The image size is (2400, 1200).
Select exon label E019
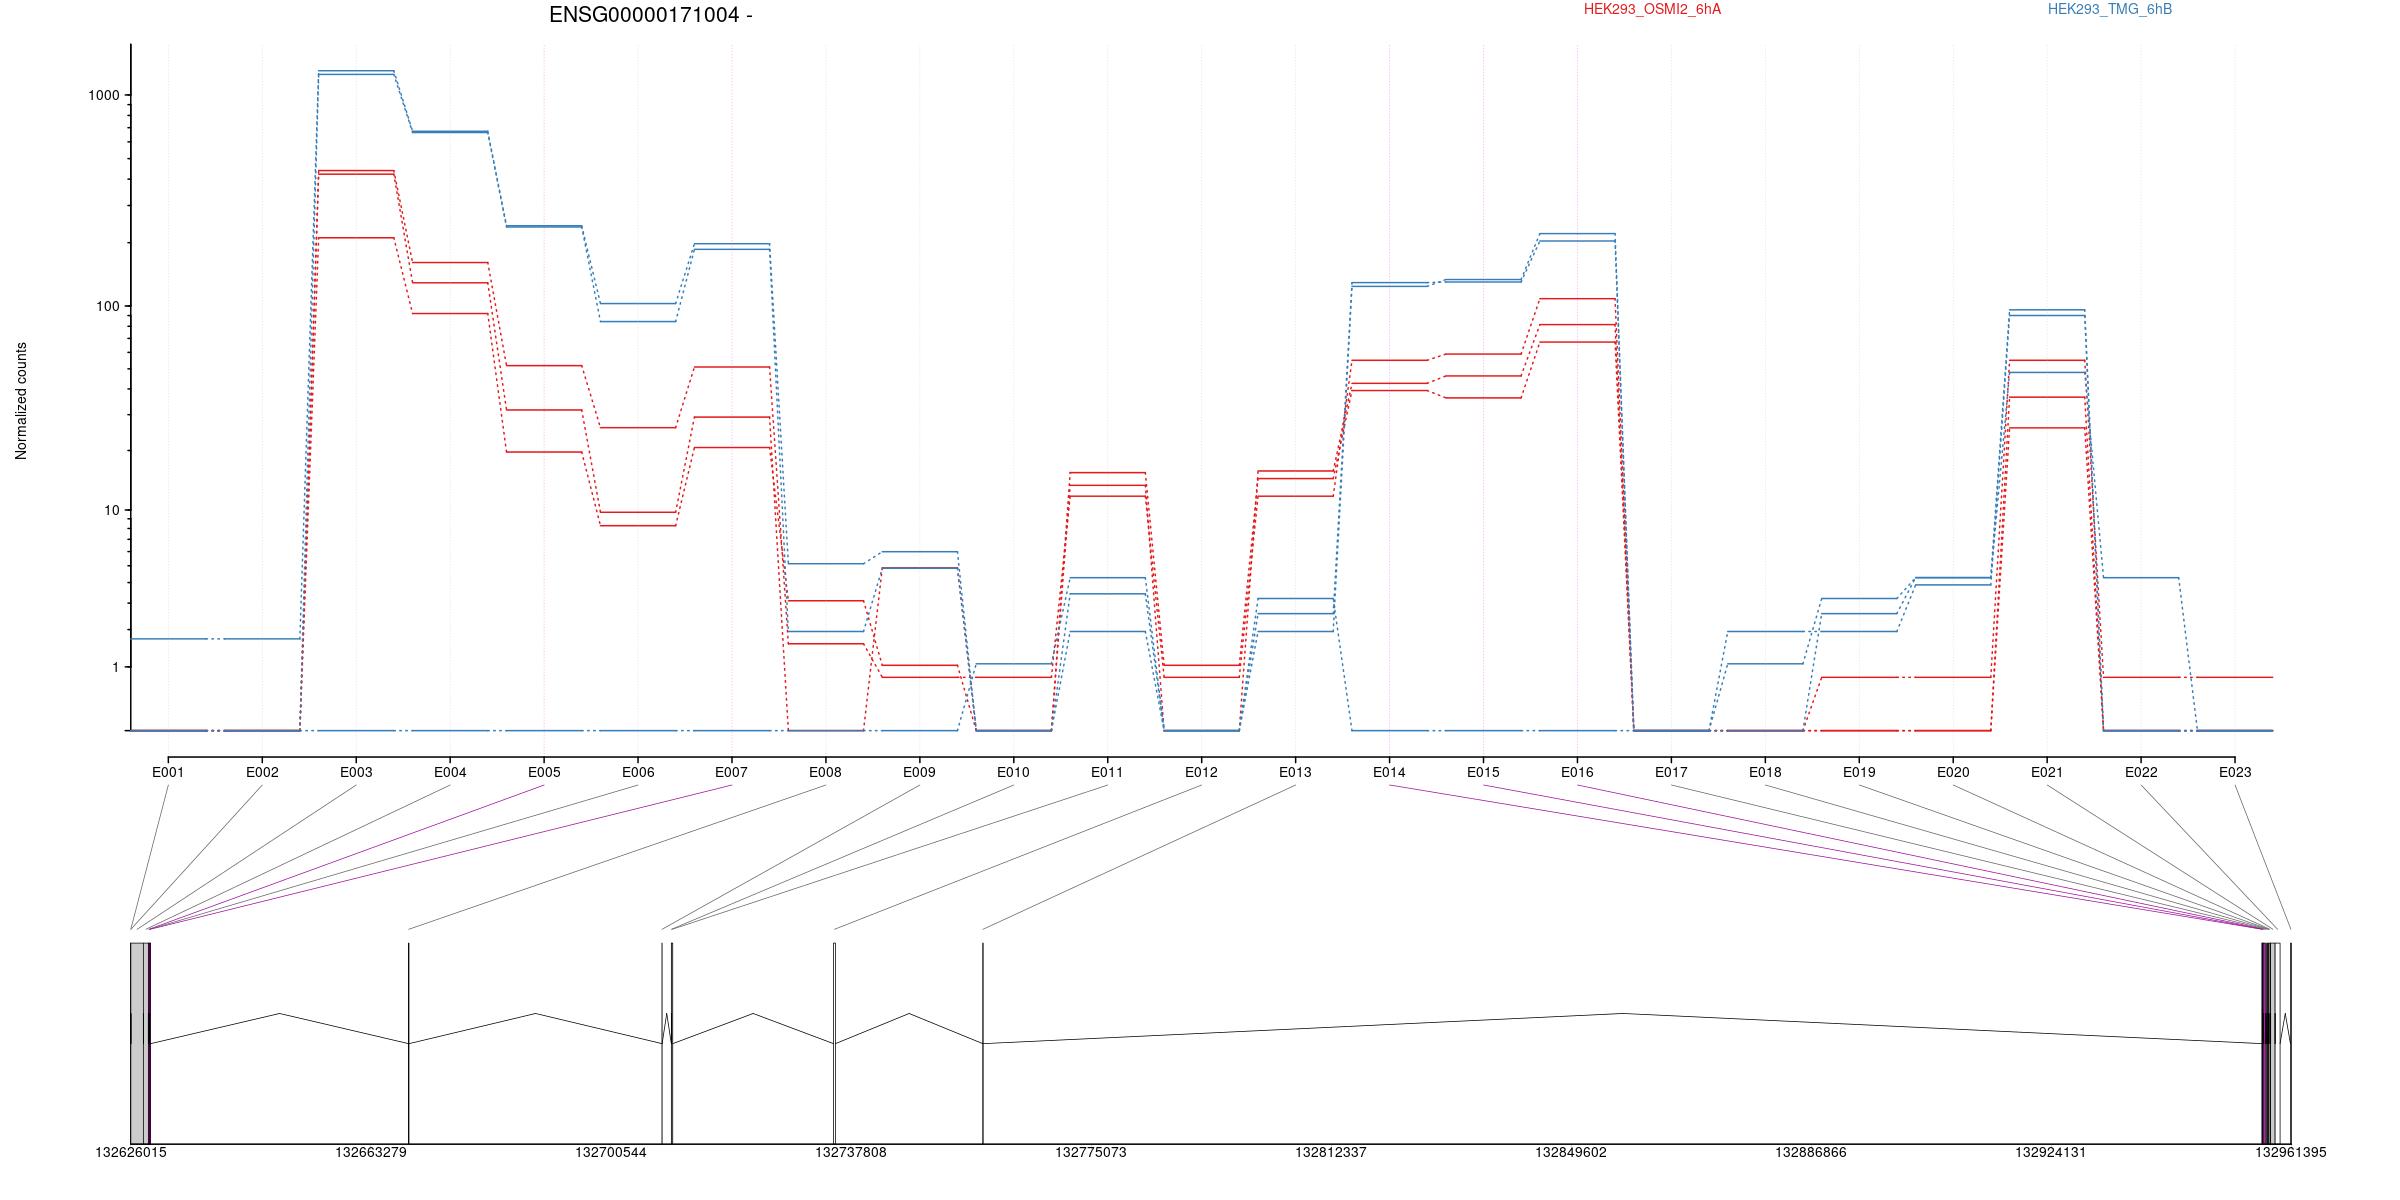click(x=1859, y=772)
